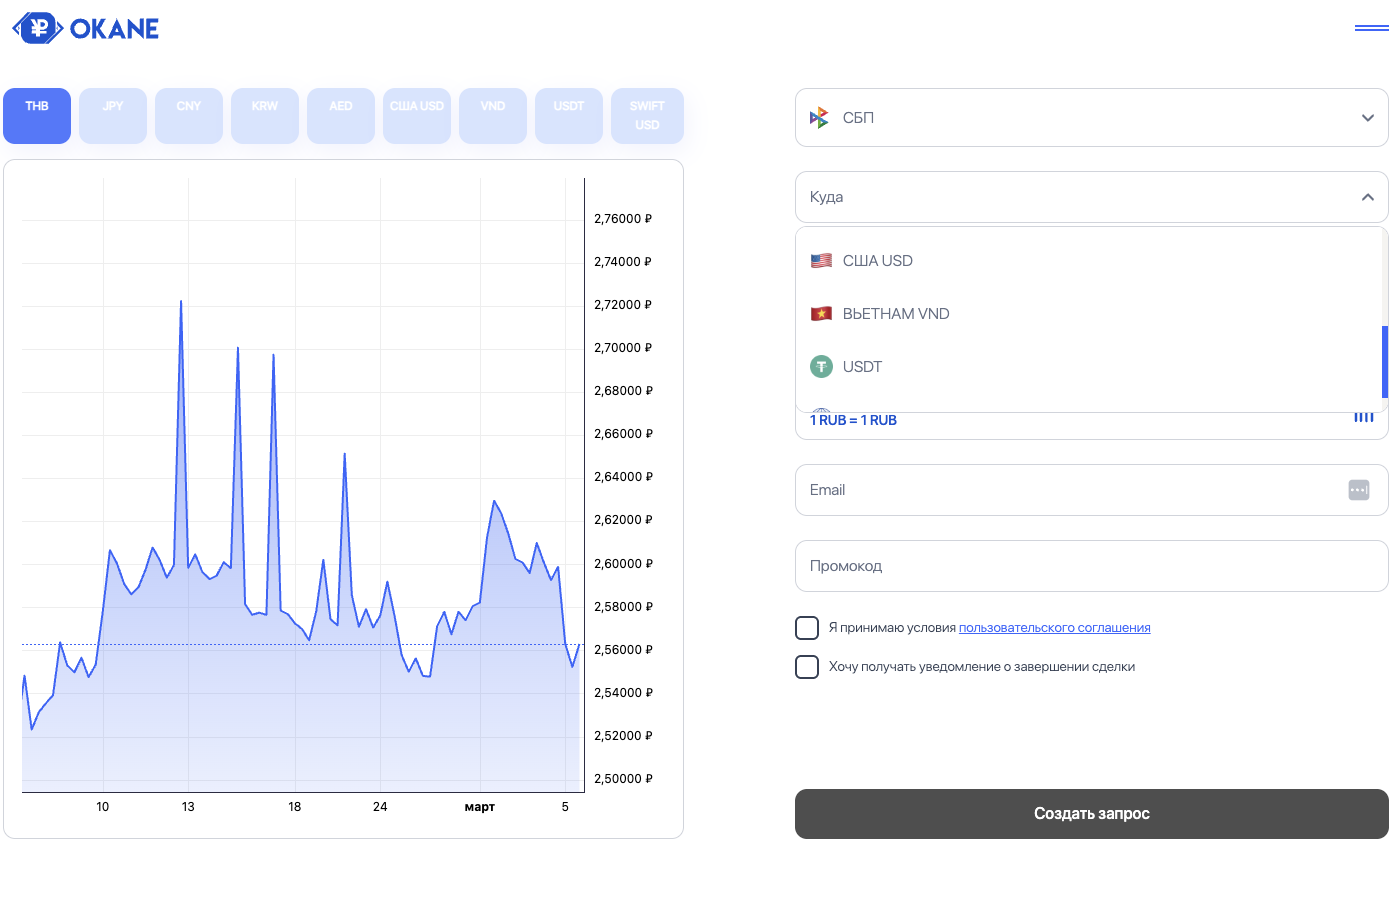The image size is (1396, 914).
Task: Select ВЬЕТНАМ VND from the list
Action: click(895, 314)
